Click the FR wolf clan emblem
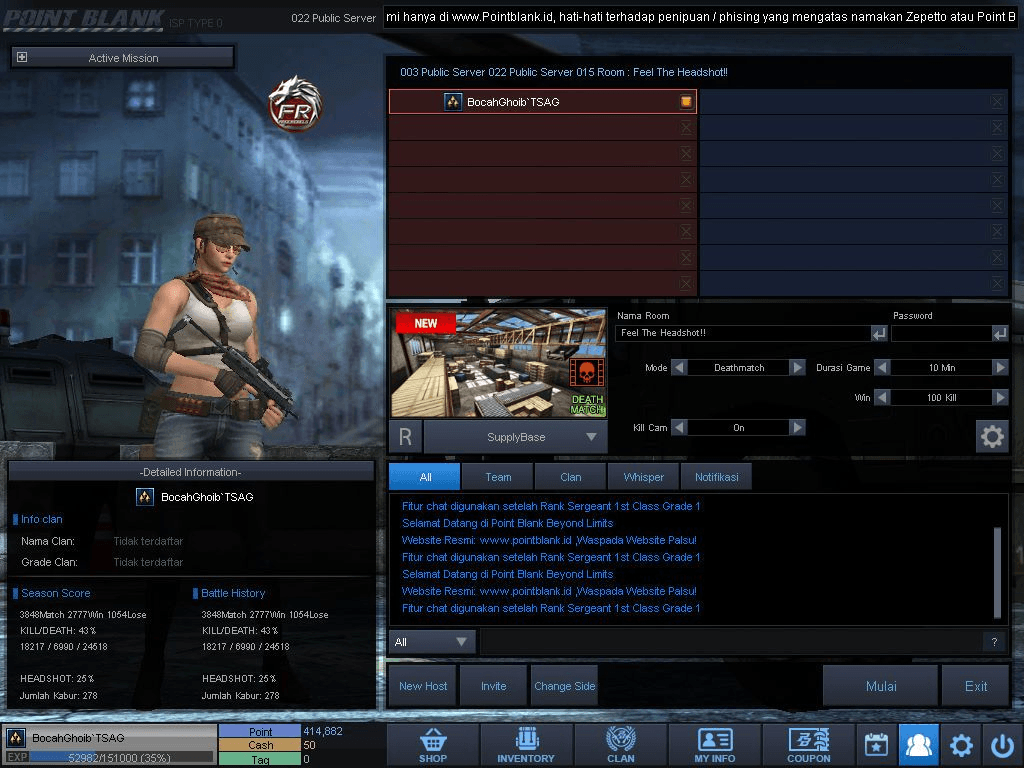 296,103
